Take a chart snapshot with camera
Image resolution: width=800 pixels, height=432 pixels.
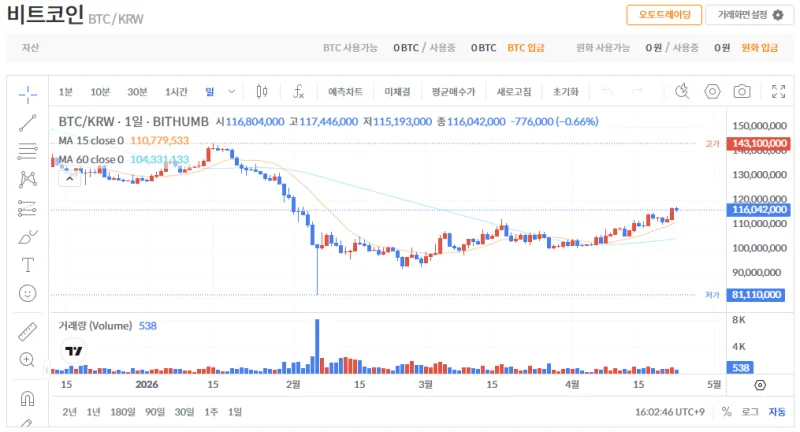[742, 92]
